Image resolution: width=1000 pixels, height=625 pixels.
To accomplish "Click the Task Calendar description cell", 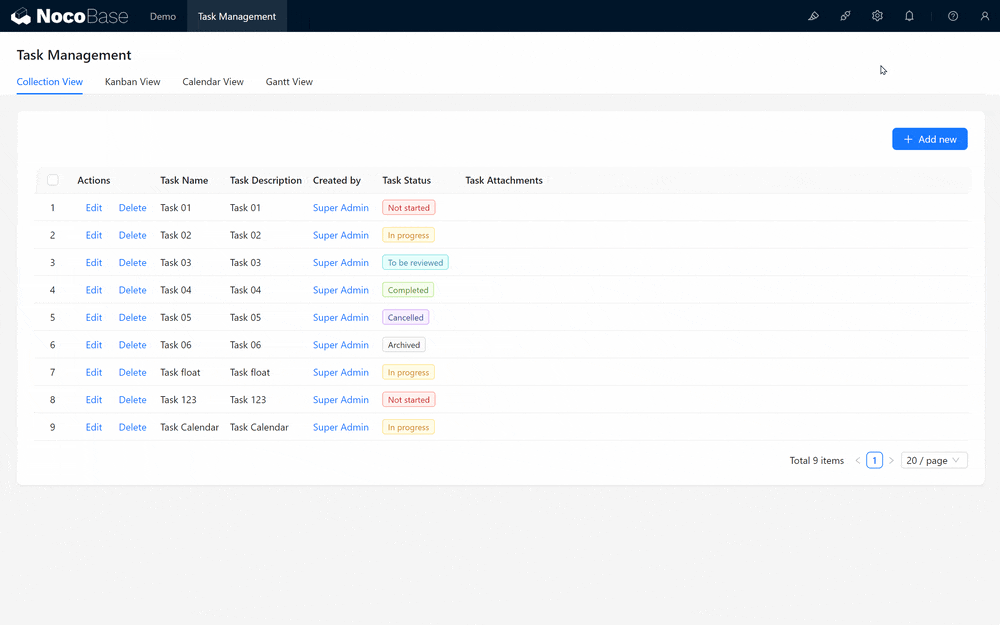I will pyautogui.click(x=259, y=427).
